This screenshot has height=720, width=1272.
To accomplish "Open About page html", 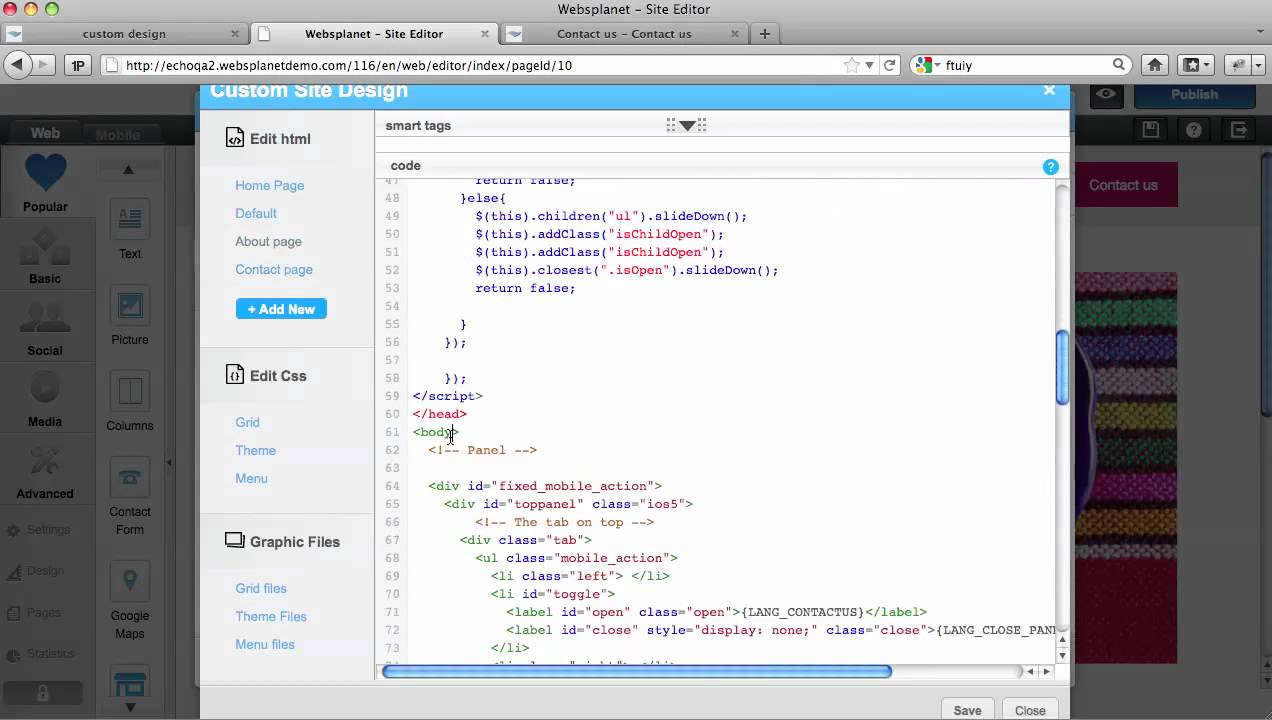I will [268, 241].
